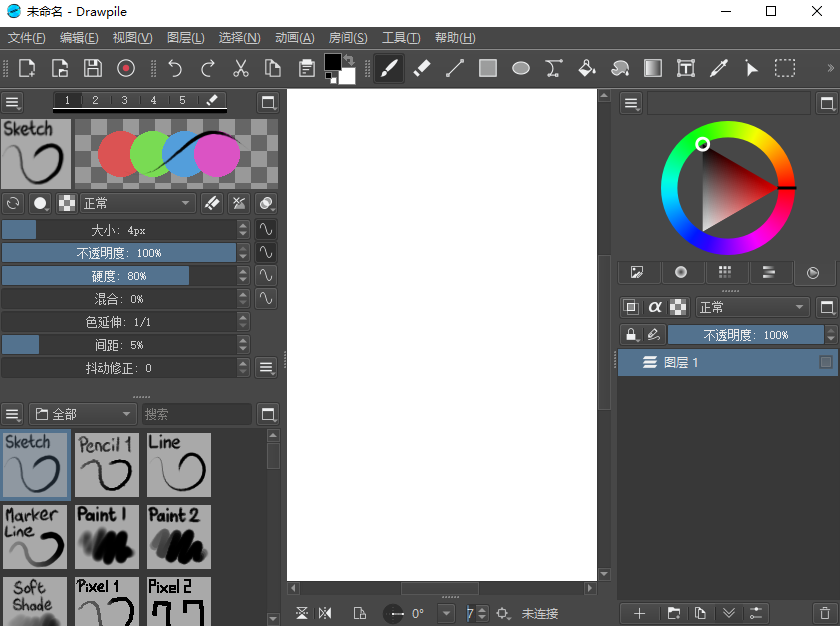
Task: Toggle pressure curve for 不透明度 brush opacity
Action: [266, 253]
